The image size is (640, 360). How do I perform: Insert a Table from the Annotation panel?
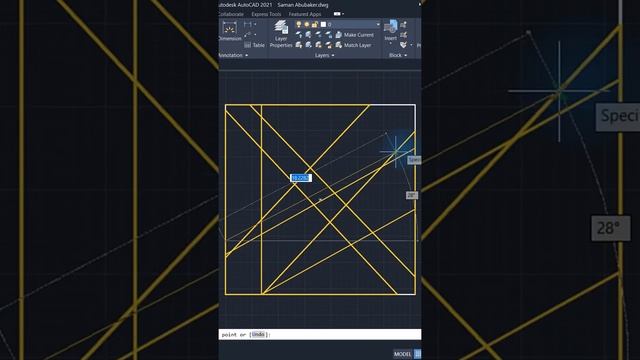click(x=254, y=45)
